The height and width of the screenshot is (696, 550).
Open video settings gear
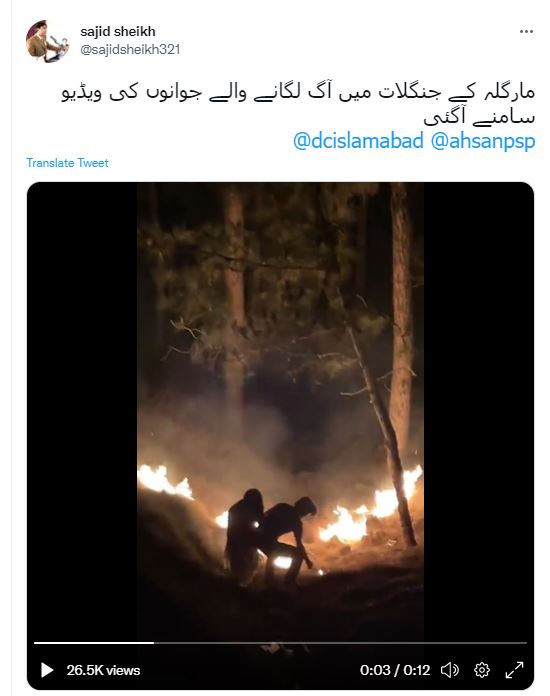pyautogui.click(x=482, y=670)
